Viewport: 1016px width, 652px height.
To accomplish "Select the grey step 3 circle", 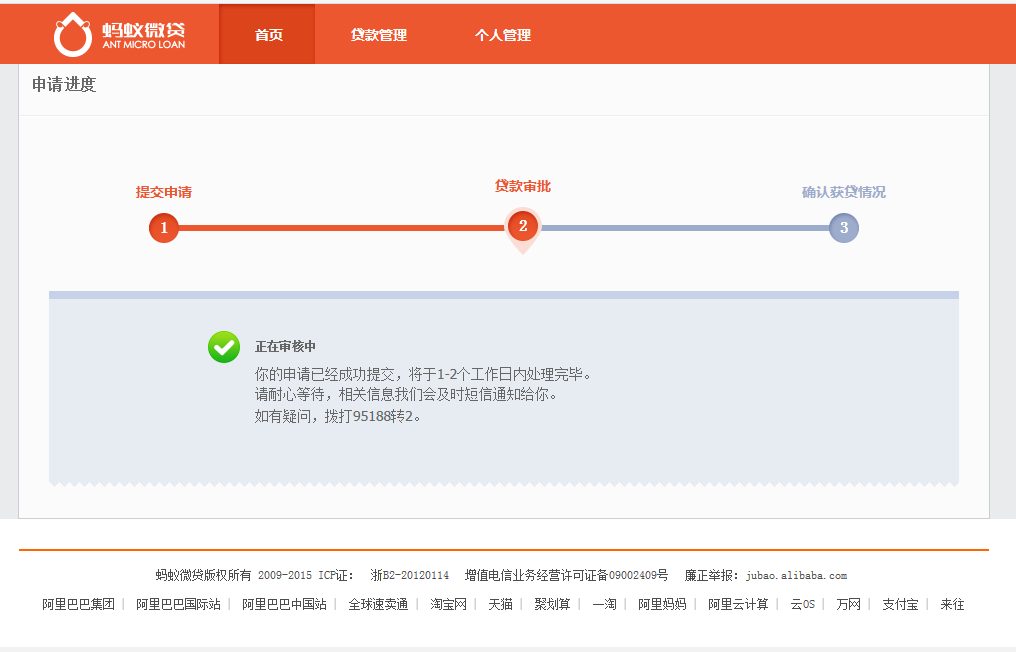I will (x=843, y=228).
